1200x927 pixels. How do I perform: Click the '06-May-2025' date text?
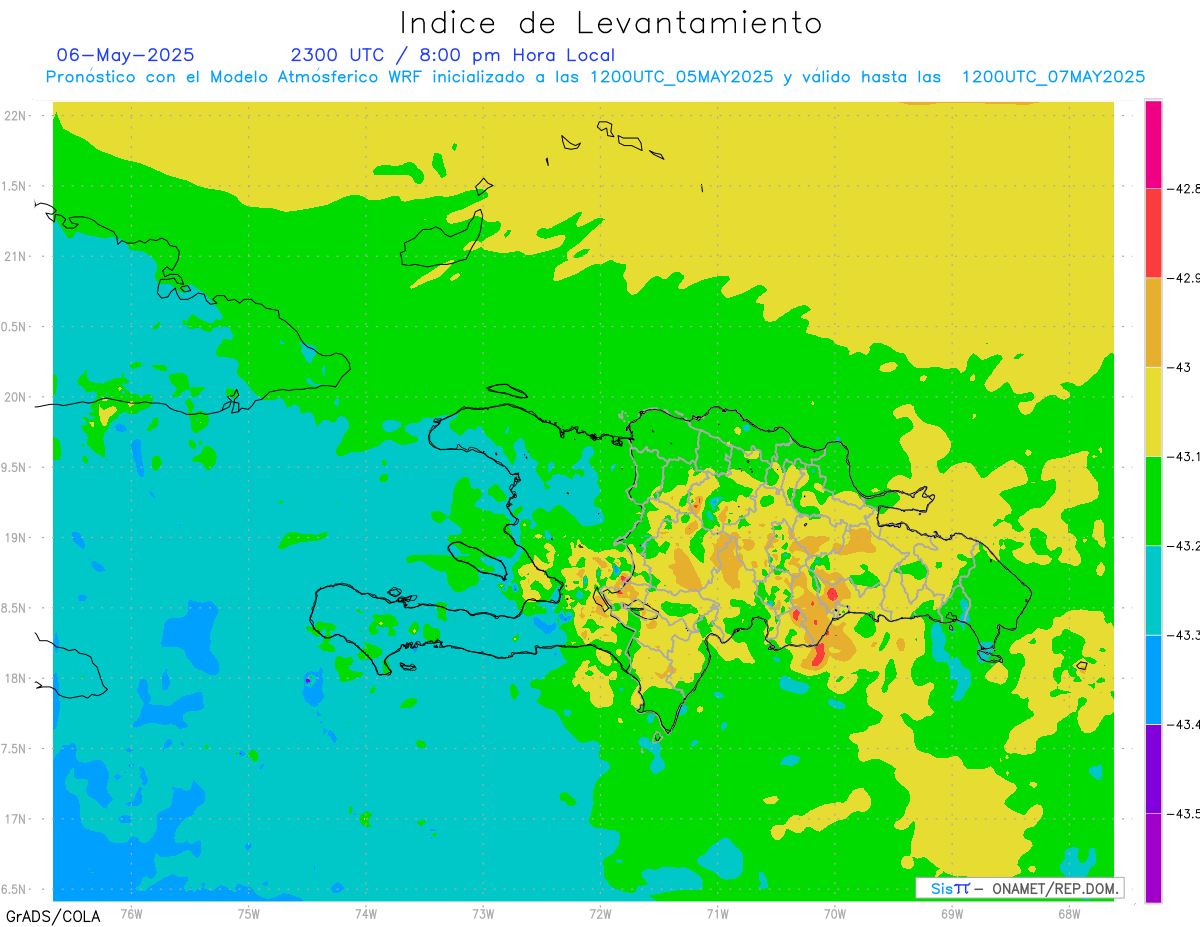click(x=125, y=55)
